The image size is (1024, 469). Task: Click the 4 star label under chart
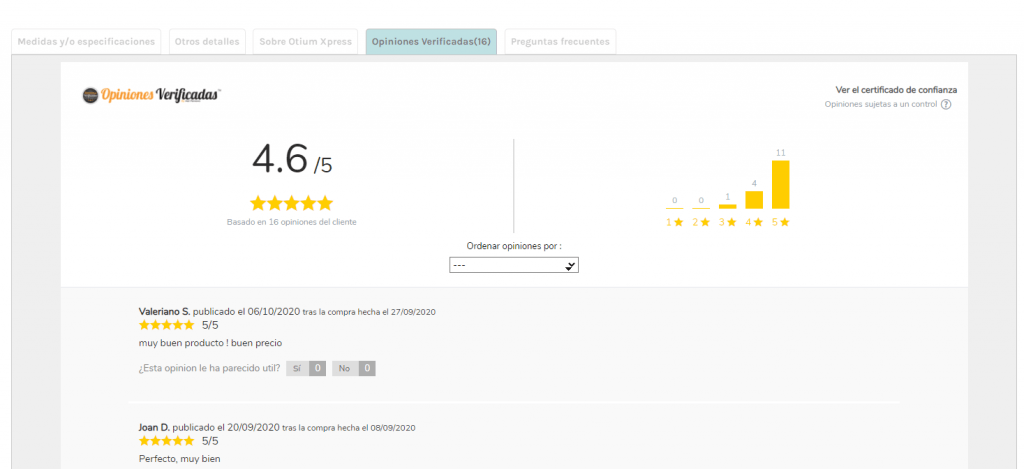click(754, 222)
